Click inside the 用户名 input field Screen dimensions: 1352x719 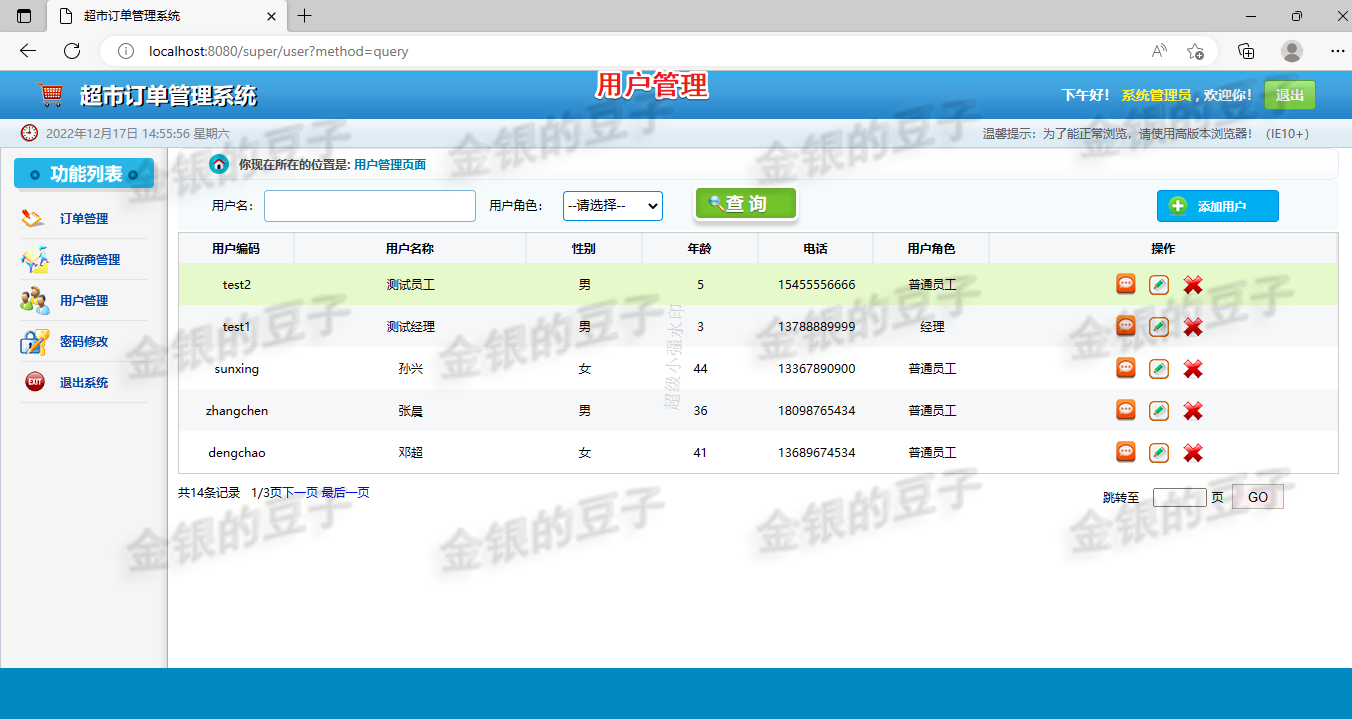[369, 206]
